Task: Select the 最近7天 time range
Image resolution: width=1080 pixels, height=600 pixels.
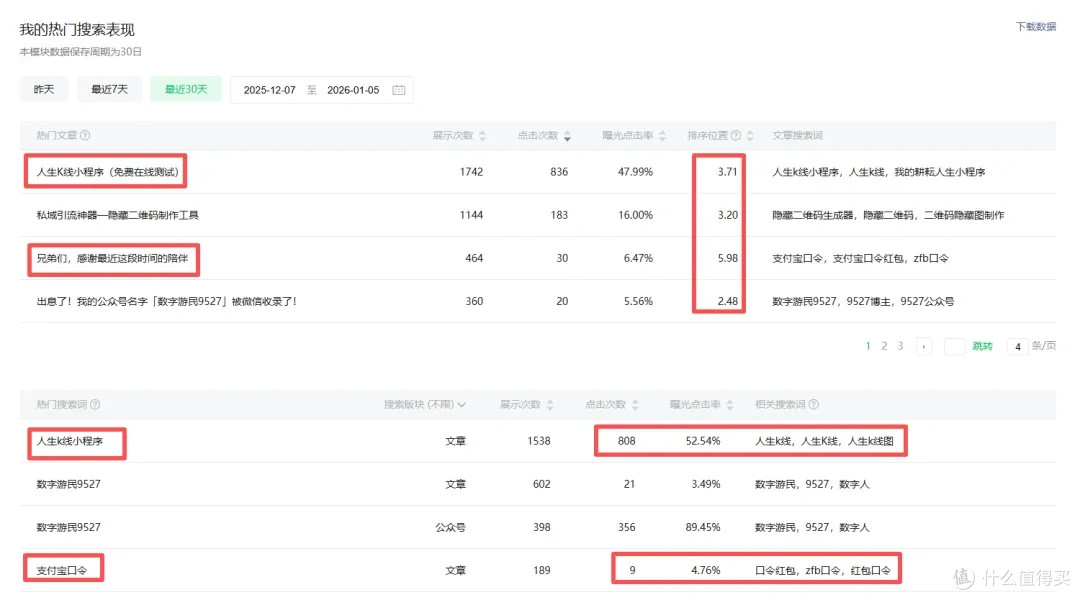Action: click(x=110, y=90)
